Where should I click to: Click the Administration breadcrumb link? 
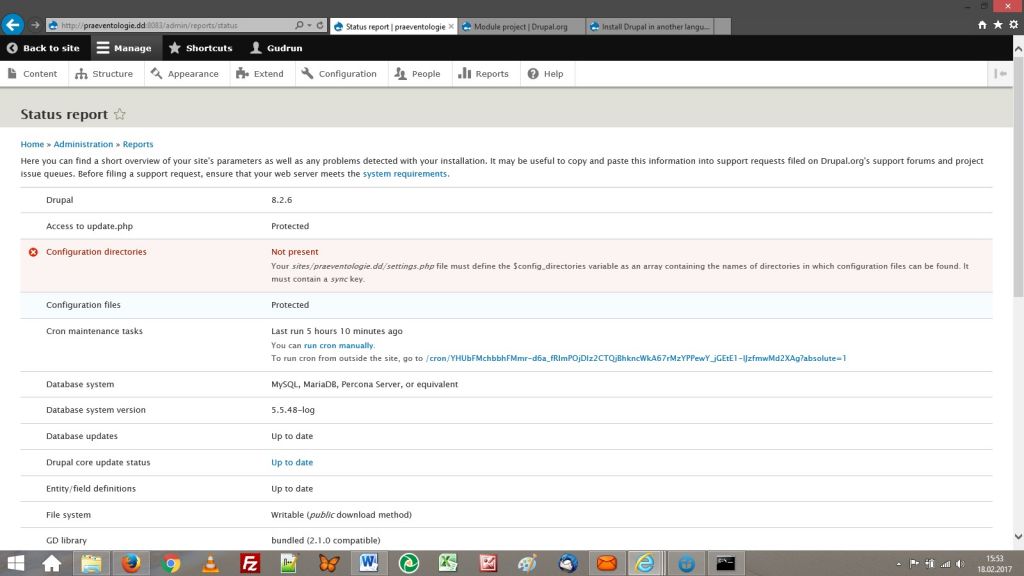(x=83, y=145)
